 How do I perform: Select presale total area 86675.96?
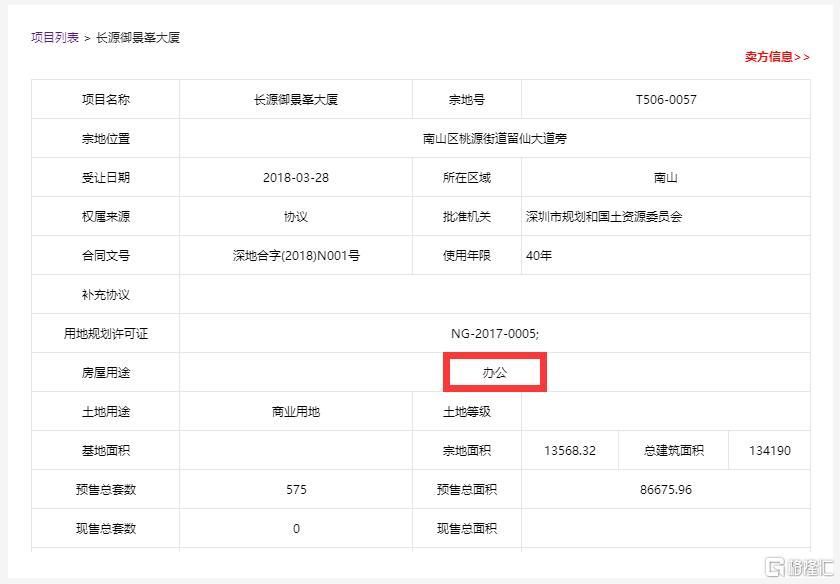[x=665, y=490]
